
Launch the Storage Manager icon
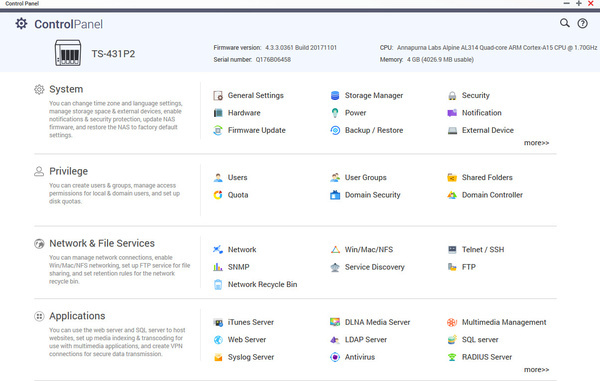coord(335,96)
